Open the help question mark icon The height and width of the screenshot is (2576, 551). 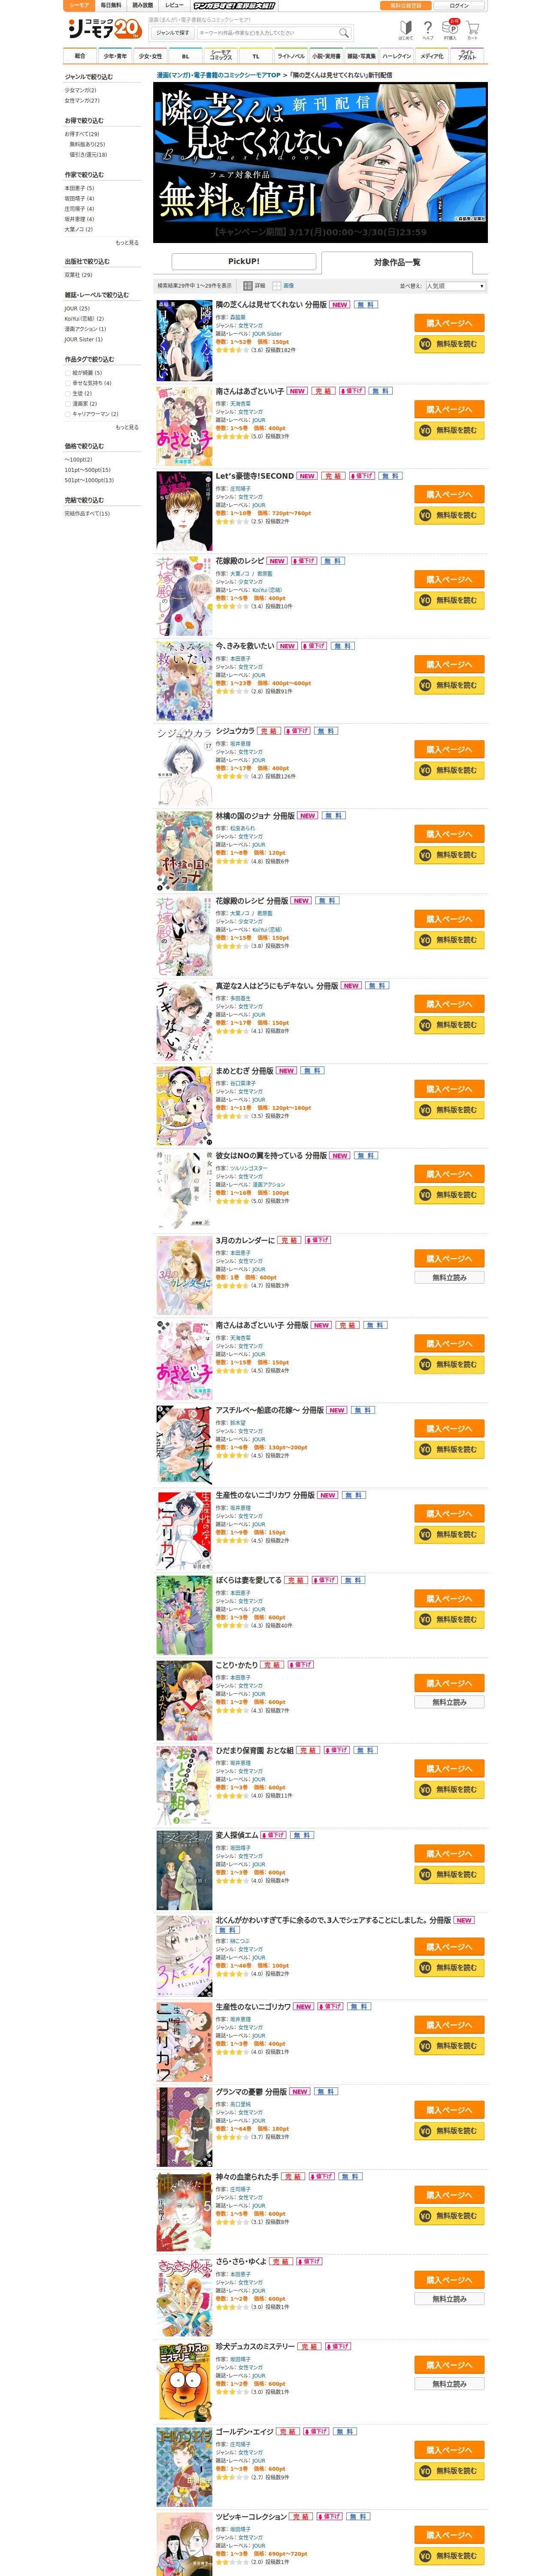pyautogui.click(x=428, y=29)
